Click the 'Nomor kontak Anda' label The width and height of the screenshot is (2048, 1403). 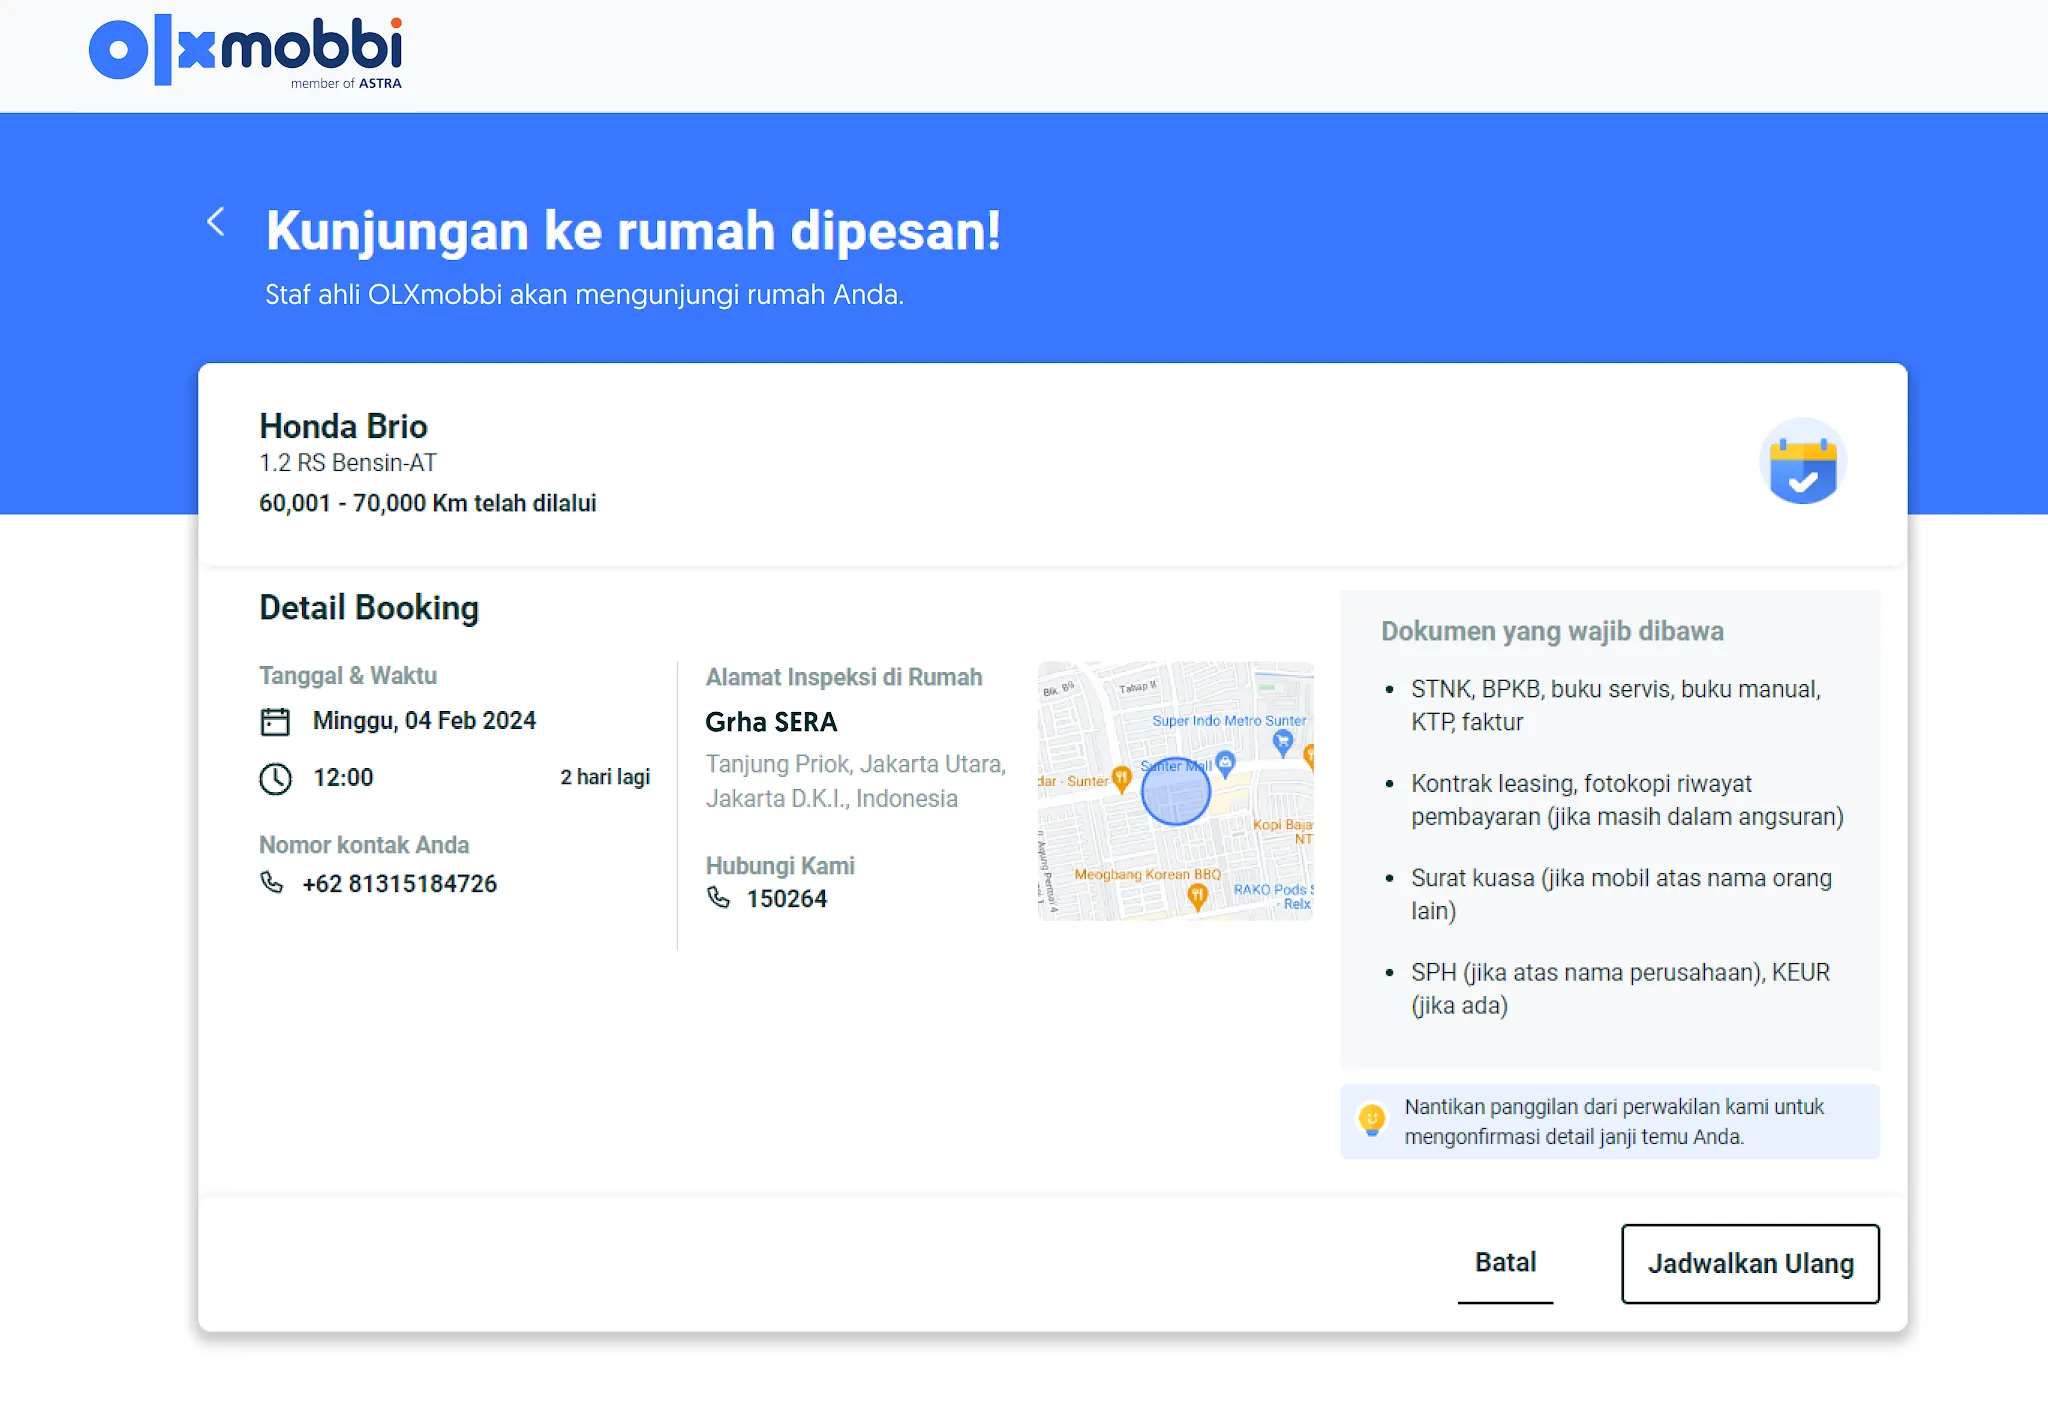point(364,845)
